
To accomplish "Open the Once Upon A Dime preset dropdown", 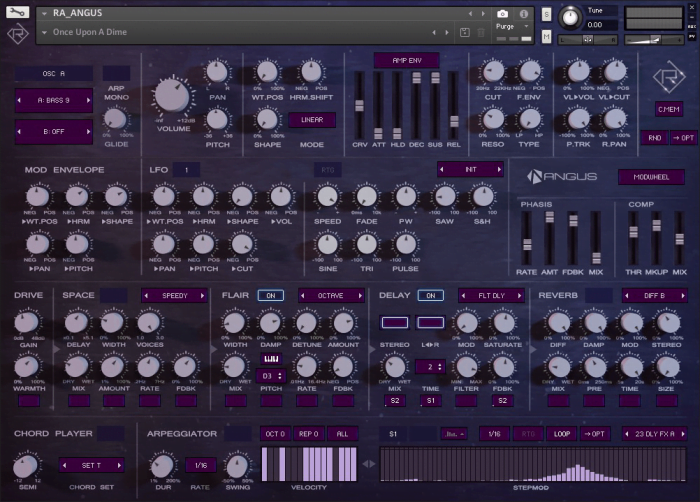I will click(45, 32).
